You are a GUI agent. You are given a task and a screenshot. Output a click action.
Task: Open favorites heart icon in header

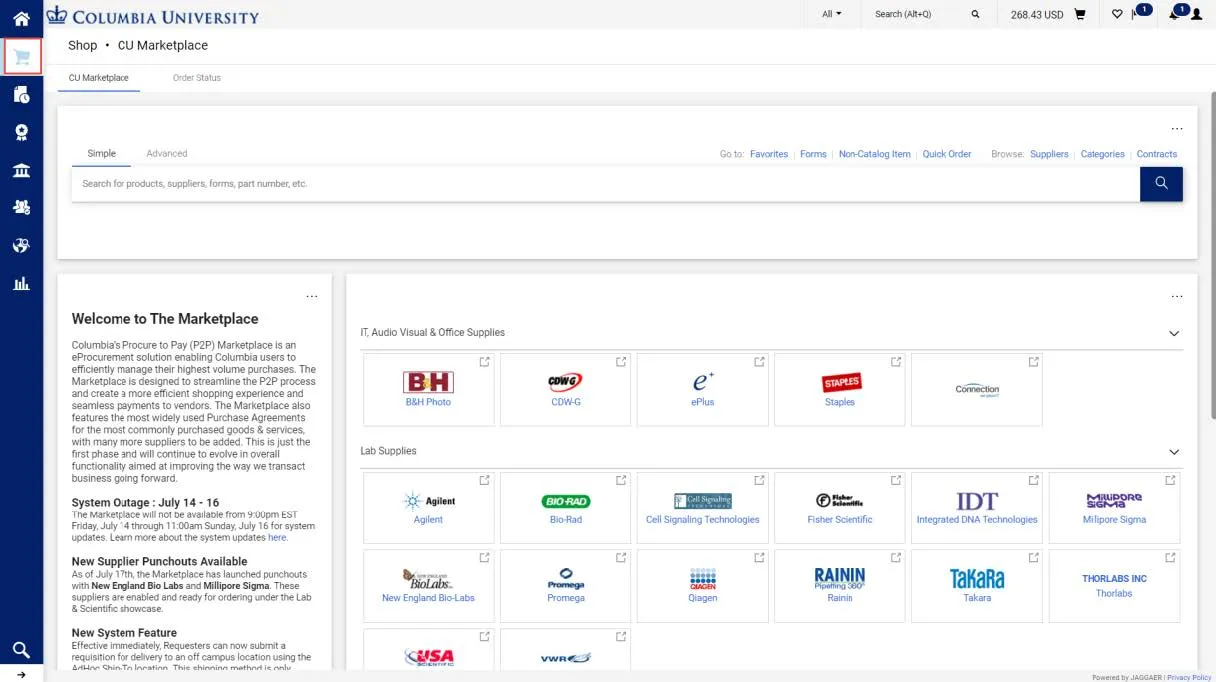point(1117,14)
